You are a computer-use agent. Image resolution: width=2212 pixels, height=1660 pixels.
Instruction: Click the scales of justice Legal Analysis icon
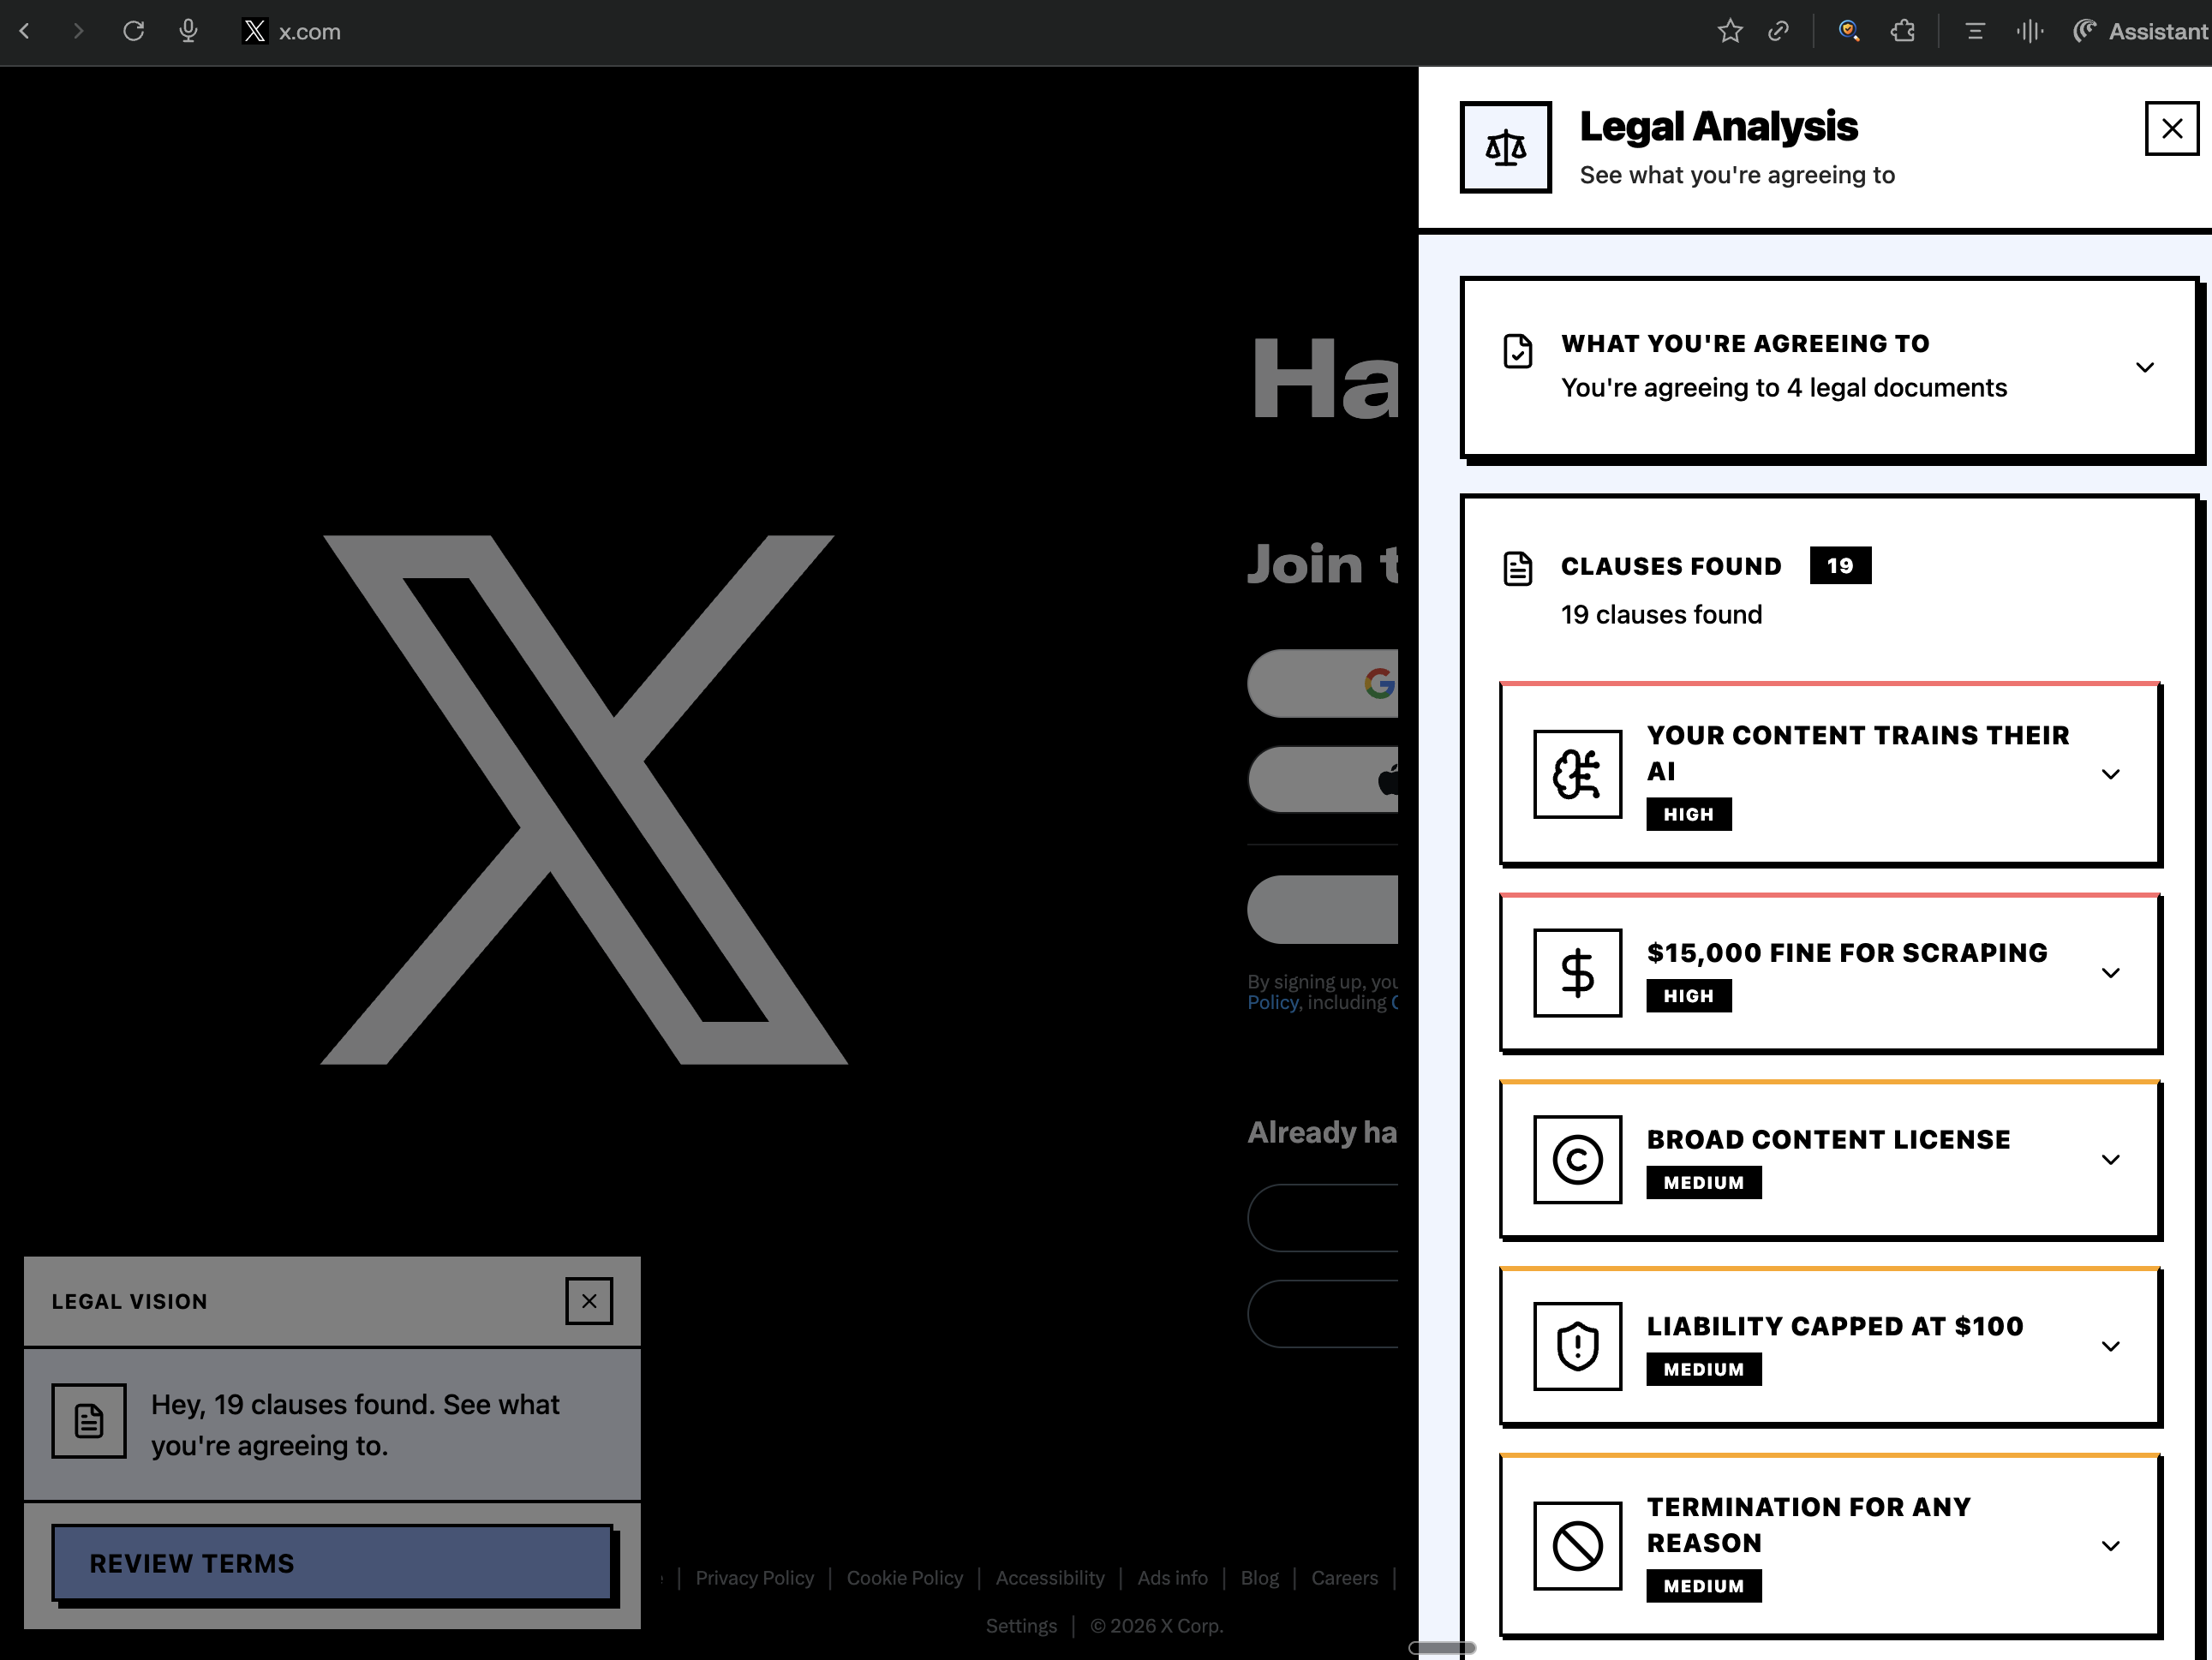click(1505, 147)
